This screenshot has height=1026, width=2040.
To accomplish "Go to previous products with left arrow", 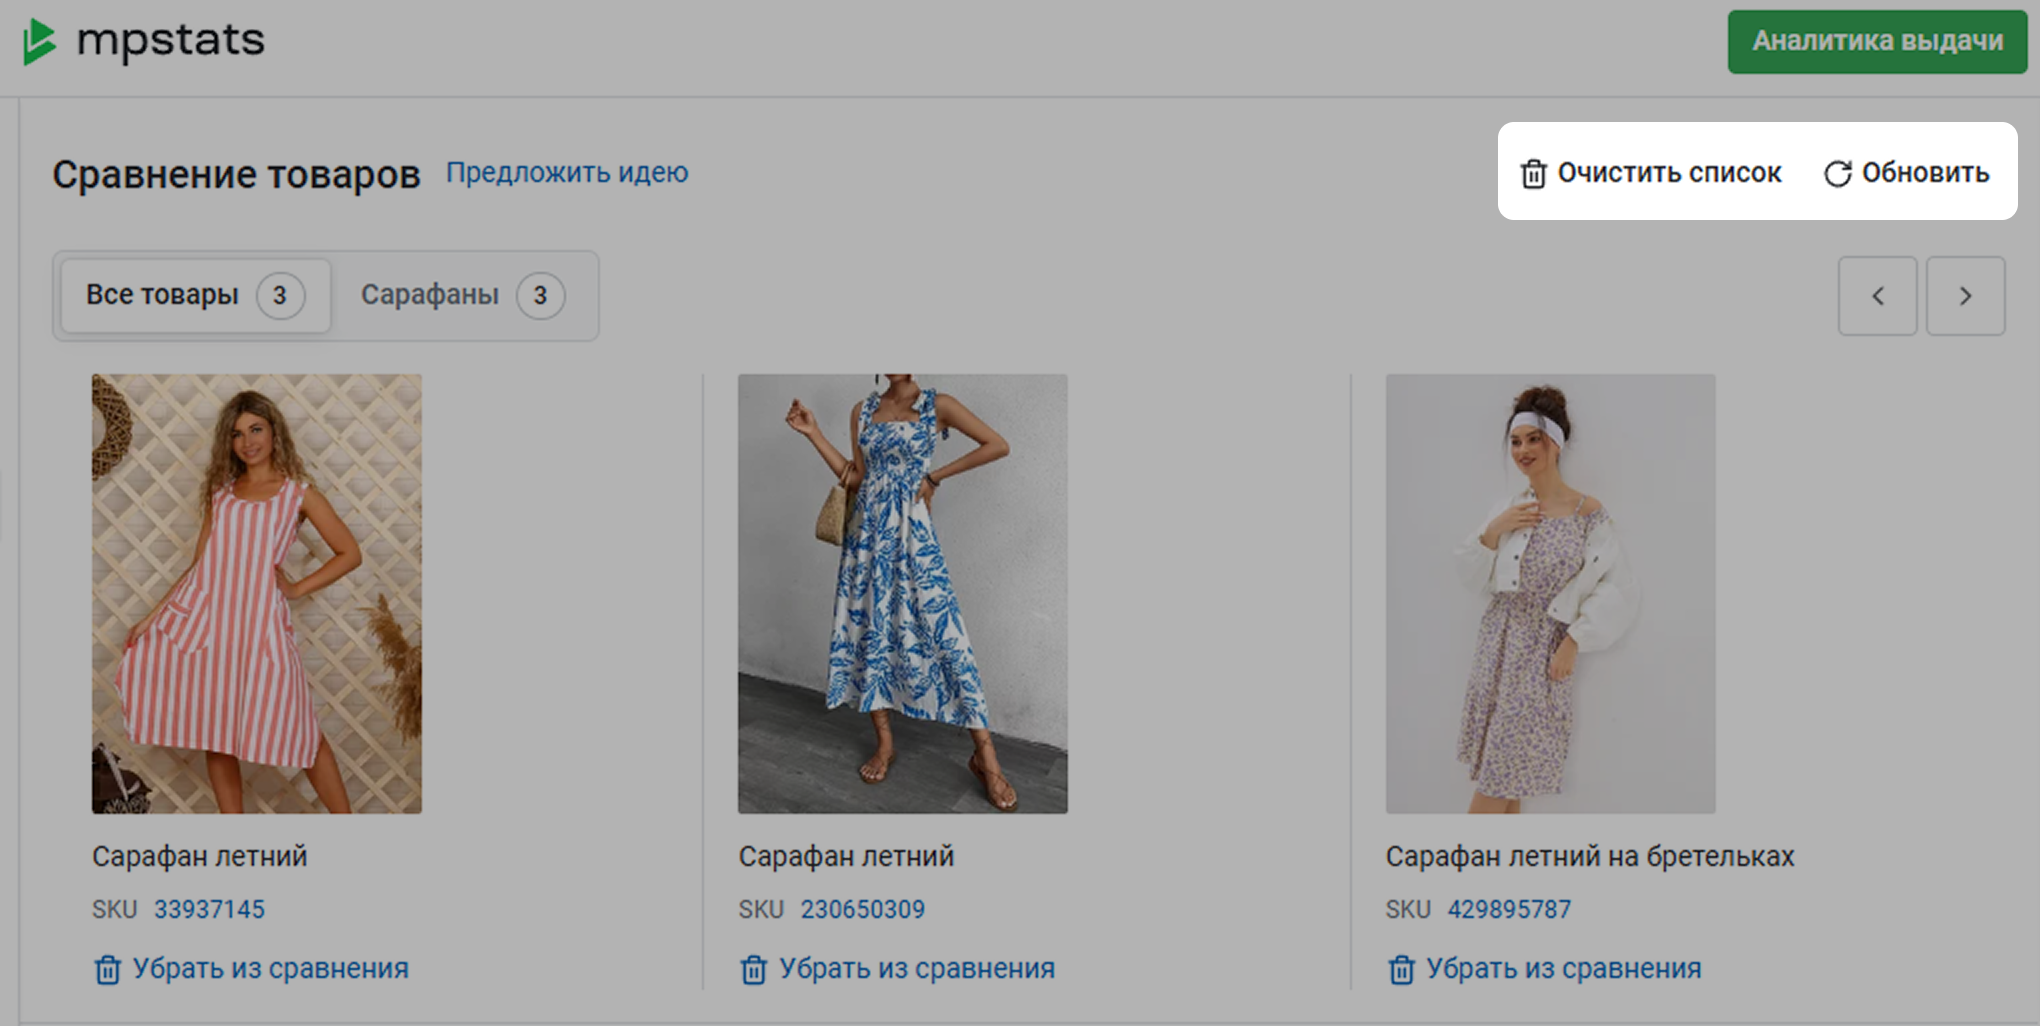I will click(x=1877, y=296).
